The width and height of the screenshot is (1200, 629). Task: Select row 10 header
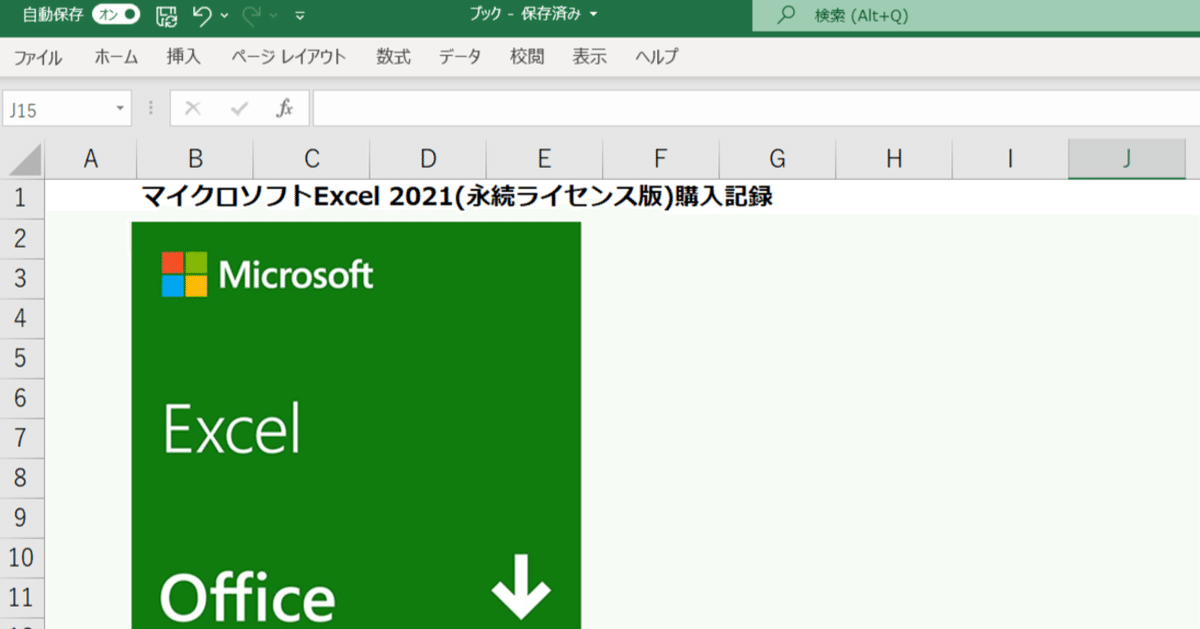tap(22, 557)
